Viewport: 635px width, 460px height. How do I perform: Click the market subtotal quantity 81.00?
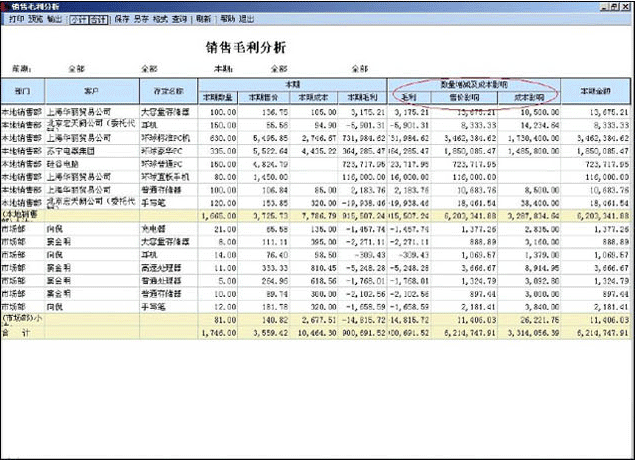[x=218, y=320]
